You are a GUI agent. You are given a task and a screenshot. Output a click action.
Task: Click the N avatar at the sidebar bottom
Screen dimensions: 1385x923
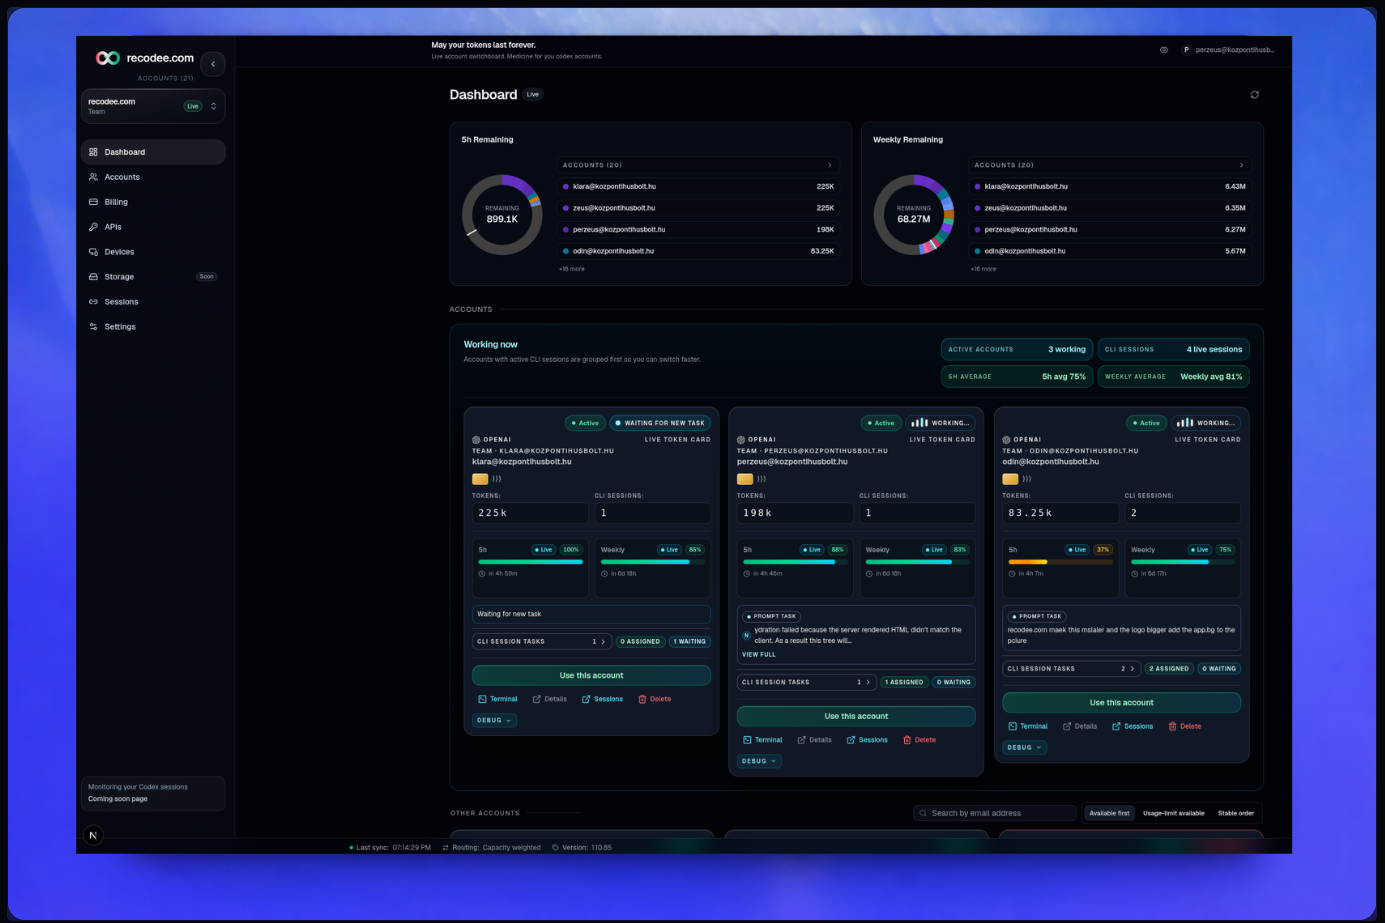(93, 835)
